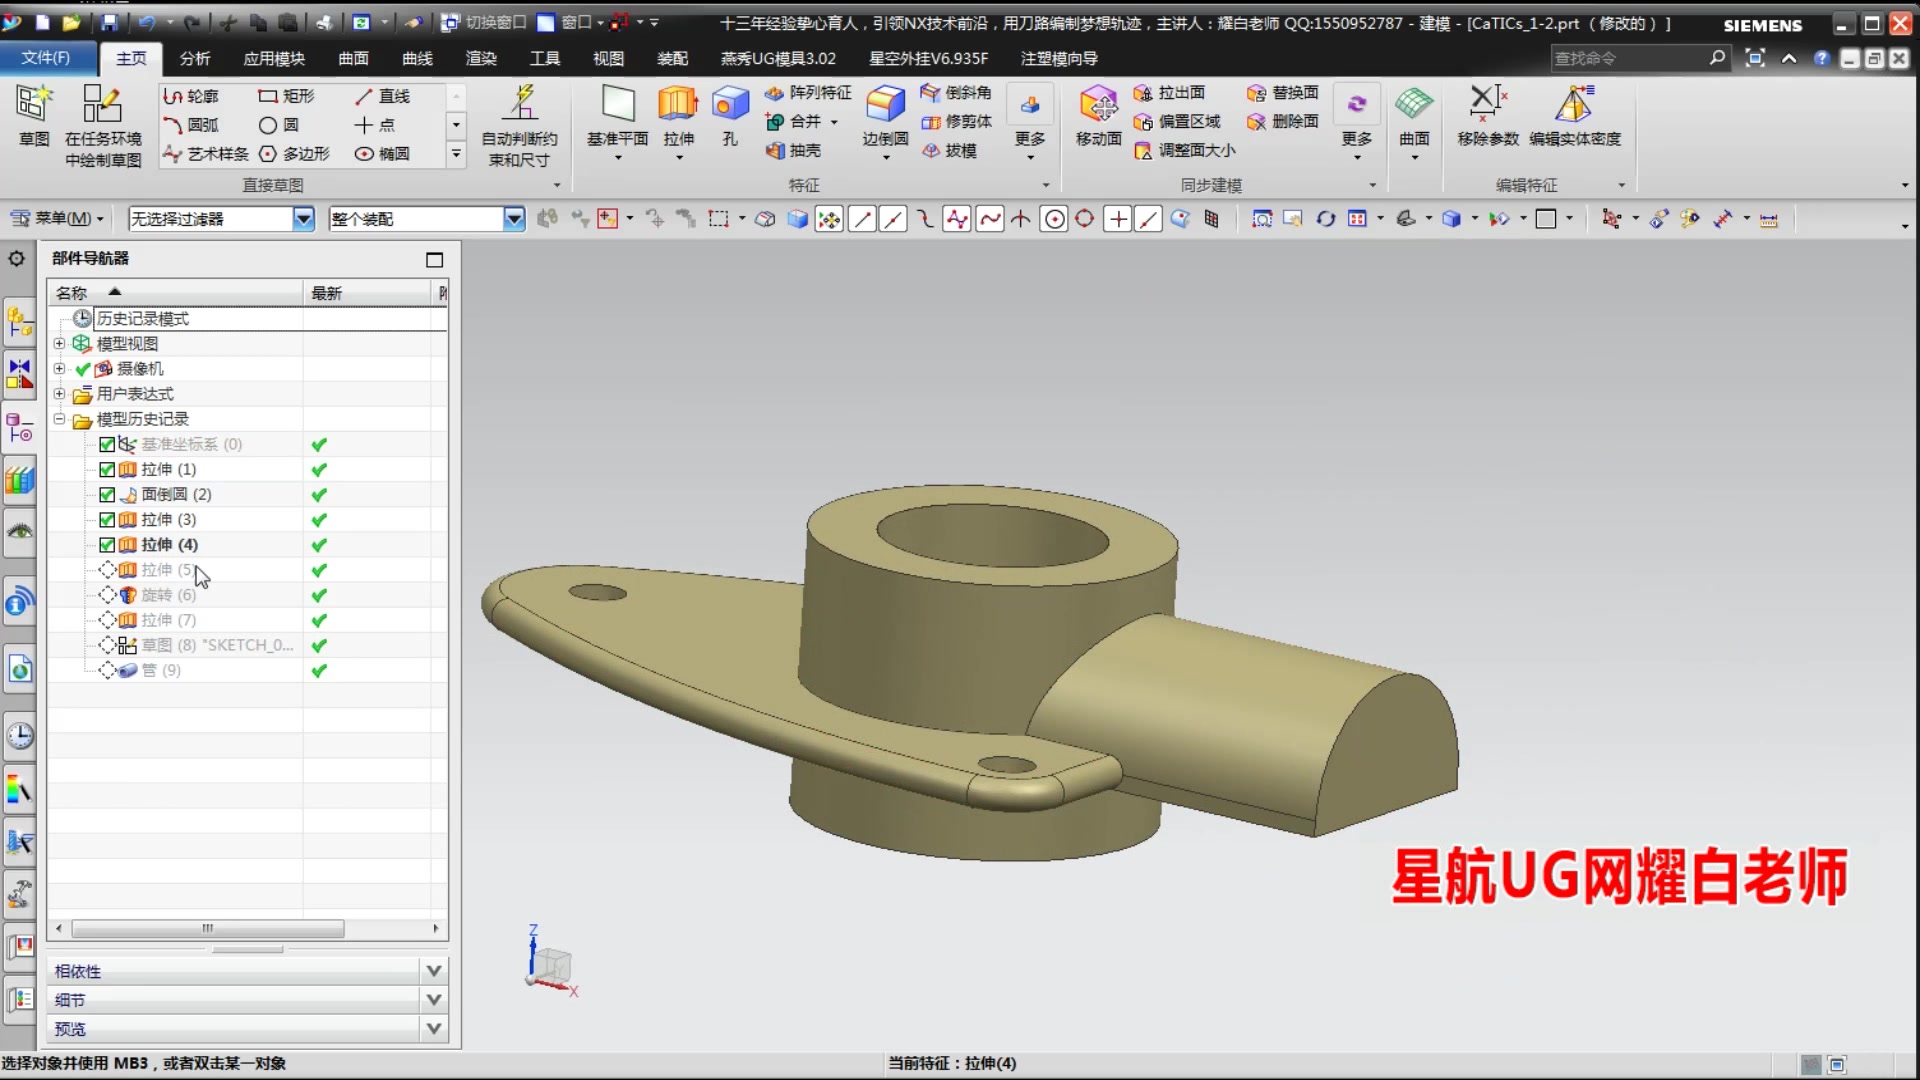Open 编辑实体密度 edit solid density tool
Image resolution: width=1920 pixels, height=1080 pixels.
[x=1574, y=105]
